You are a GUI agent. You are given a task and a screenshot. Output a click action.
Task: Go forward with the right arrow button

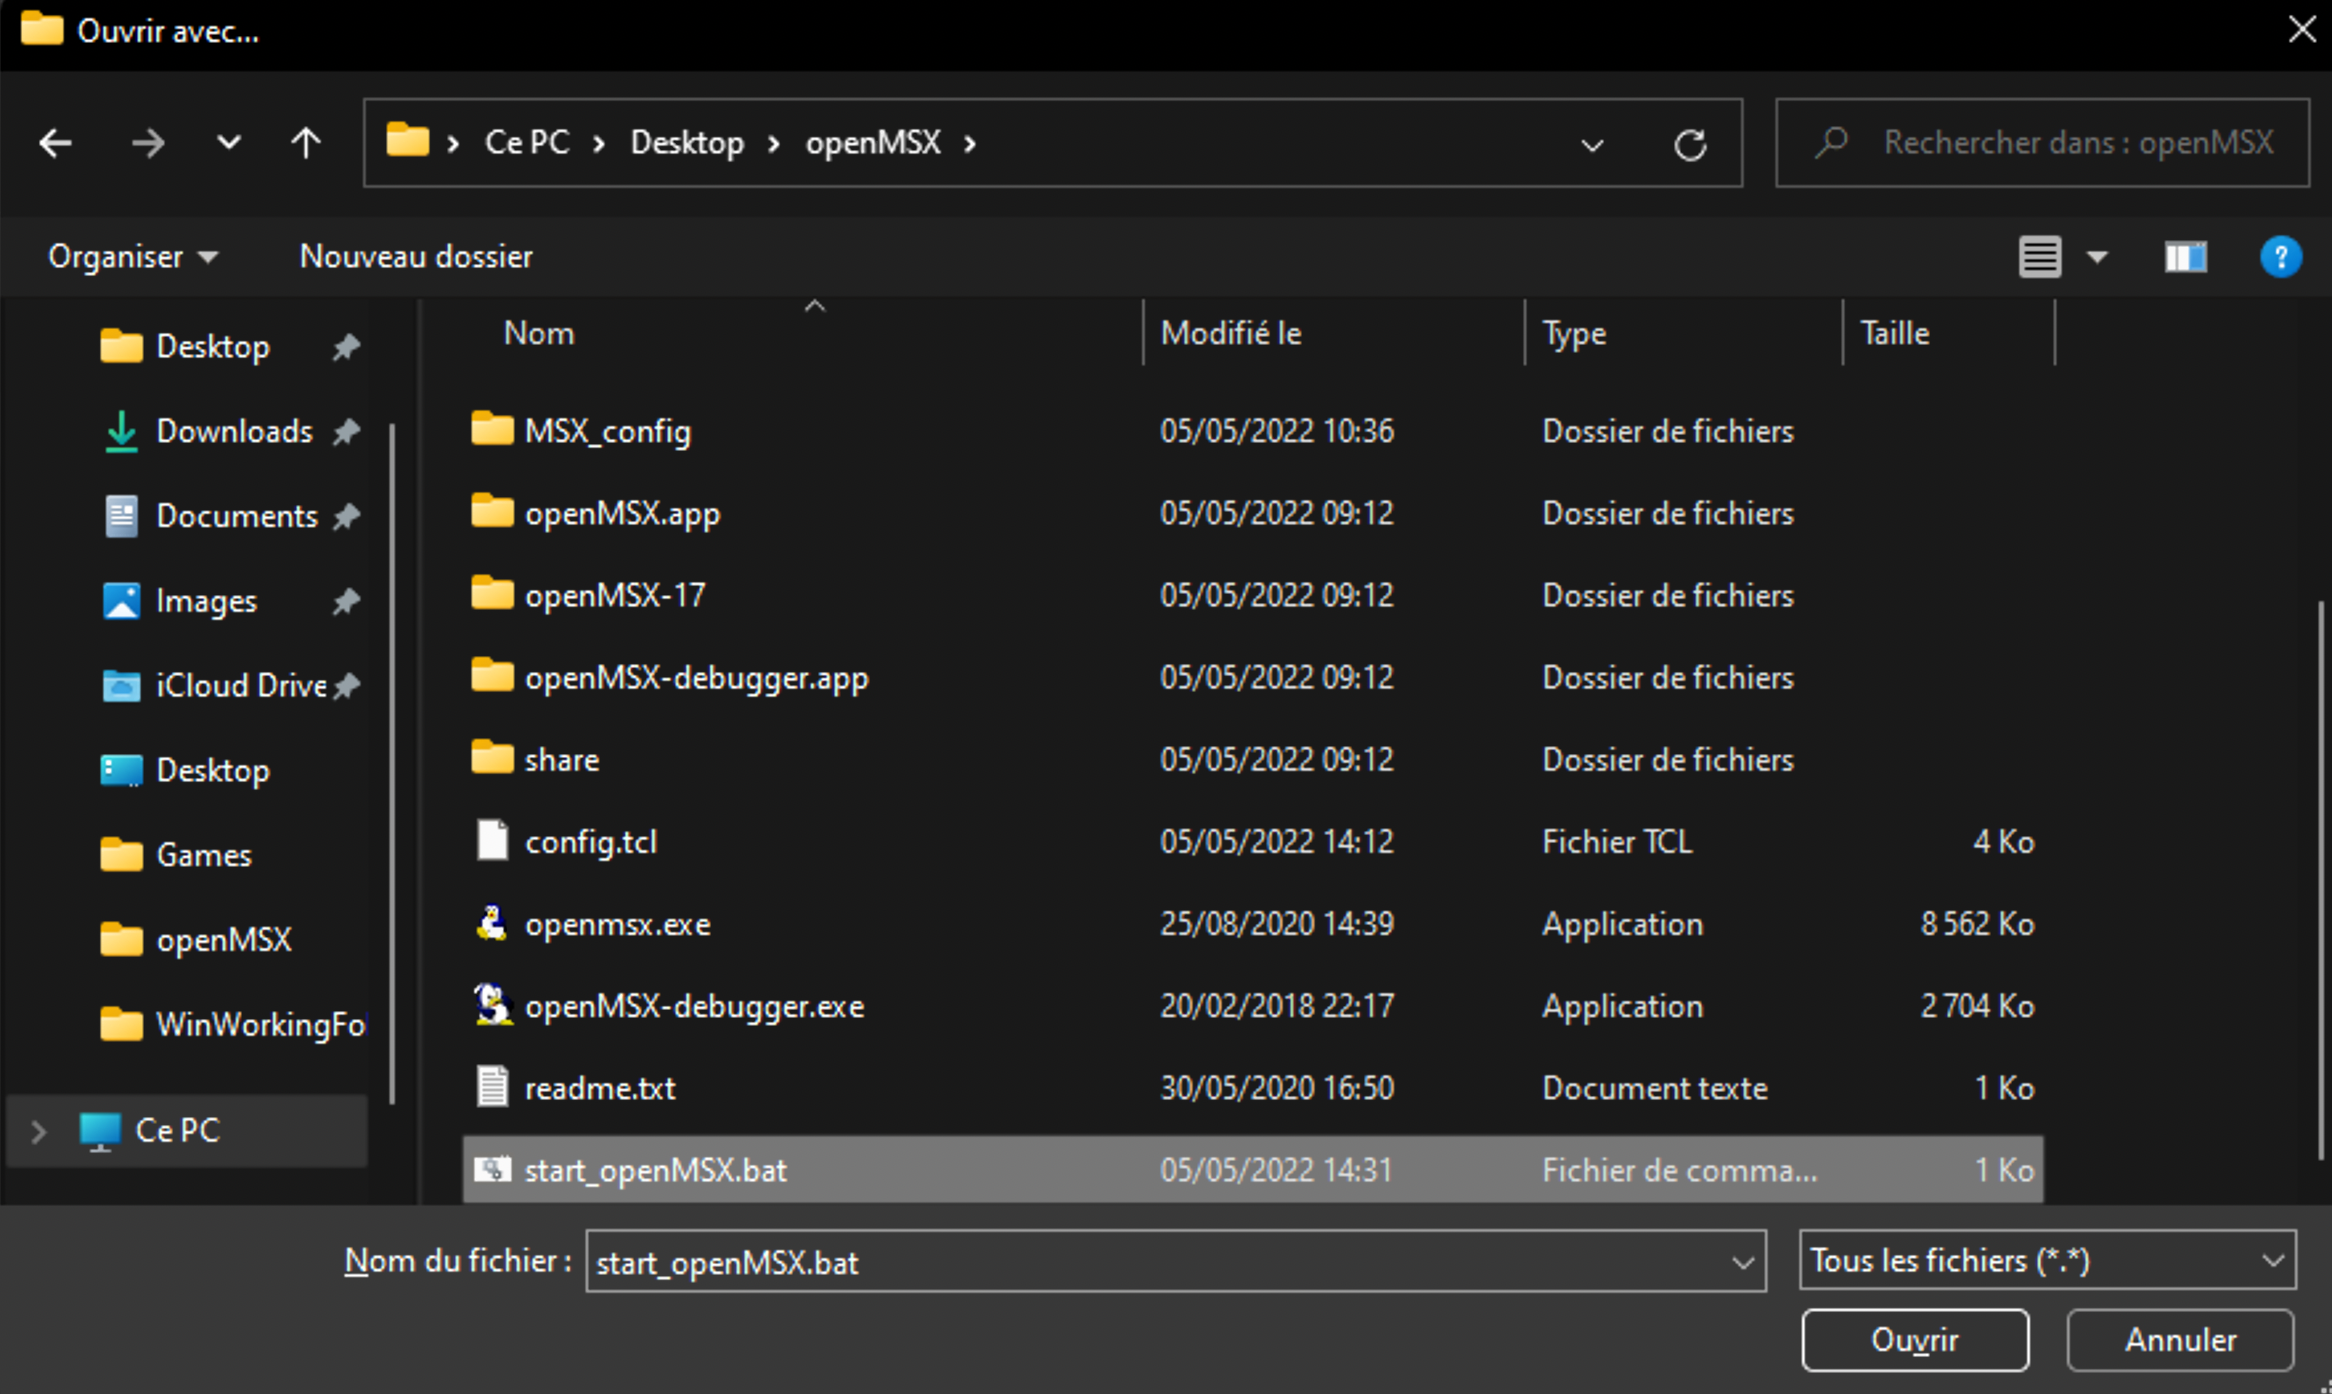point(148,143)
